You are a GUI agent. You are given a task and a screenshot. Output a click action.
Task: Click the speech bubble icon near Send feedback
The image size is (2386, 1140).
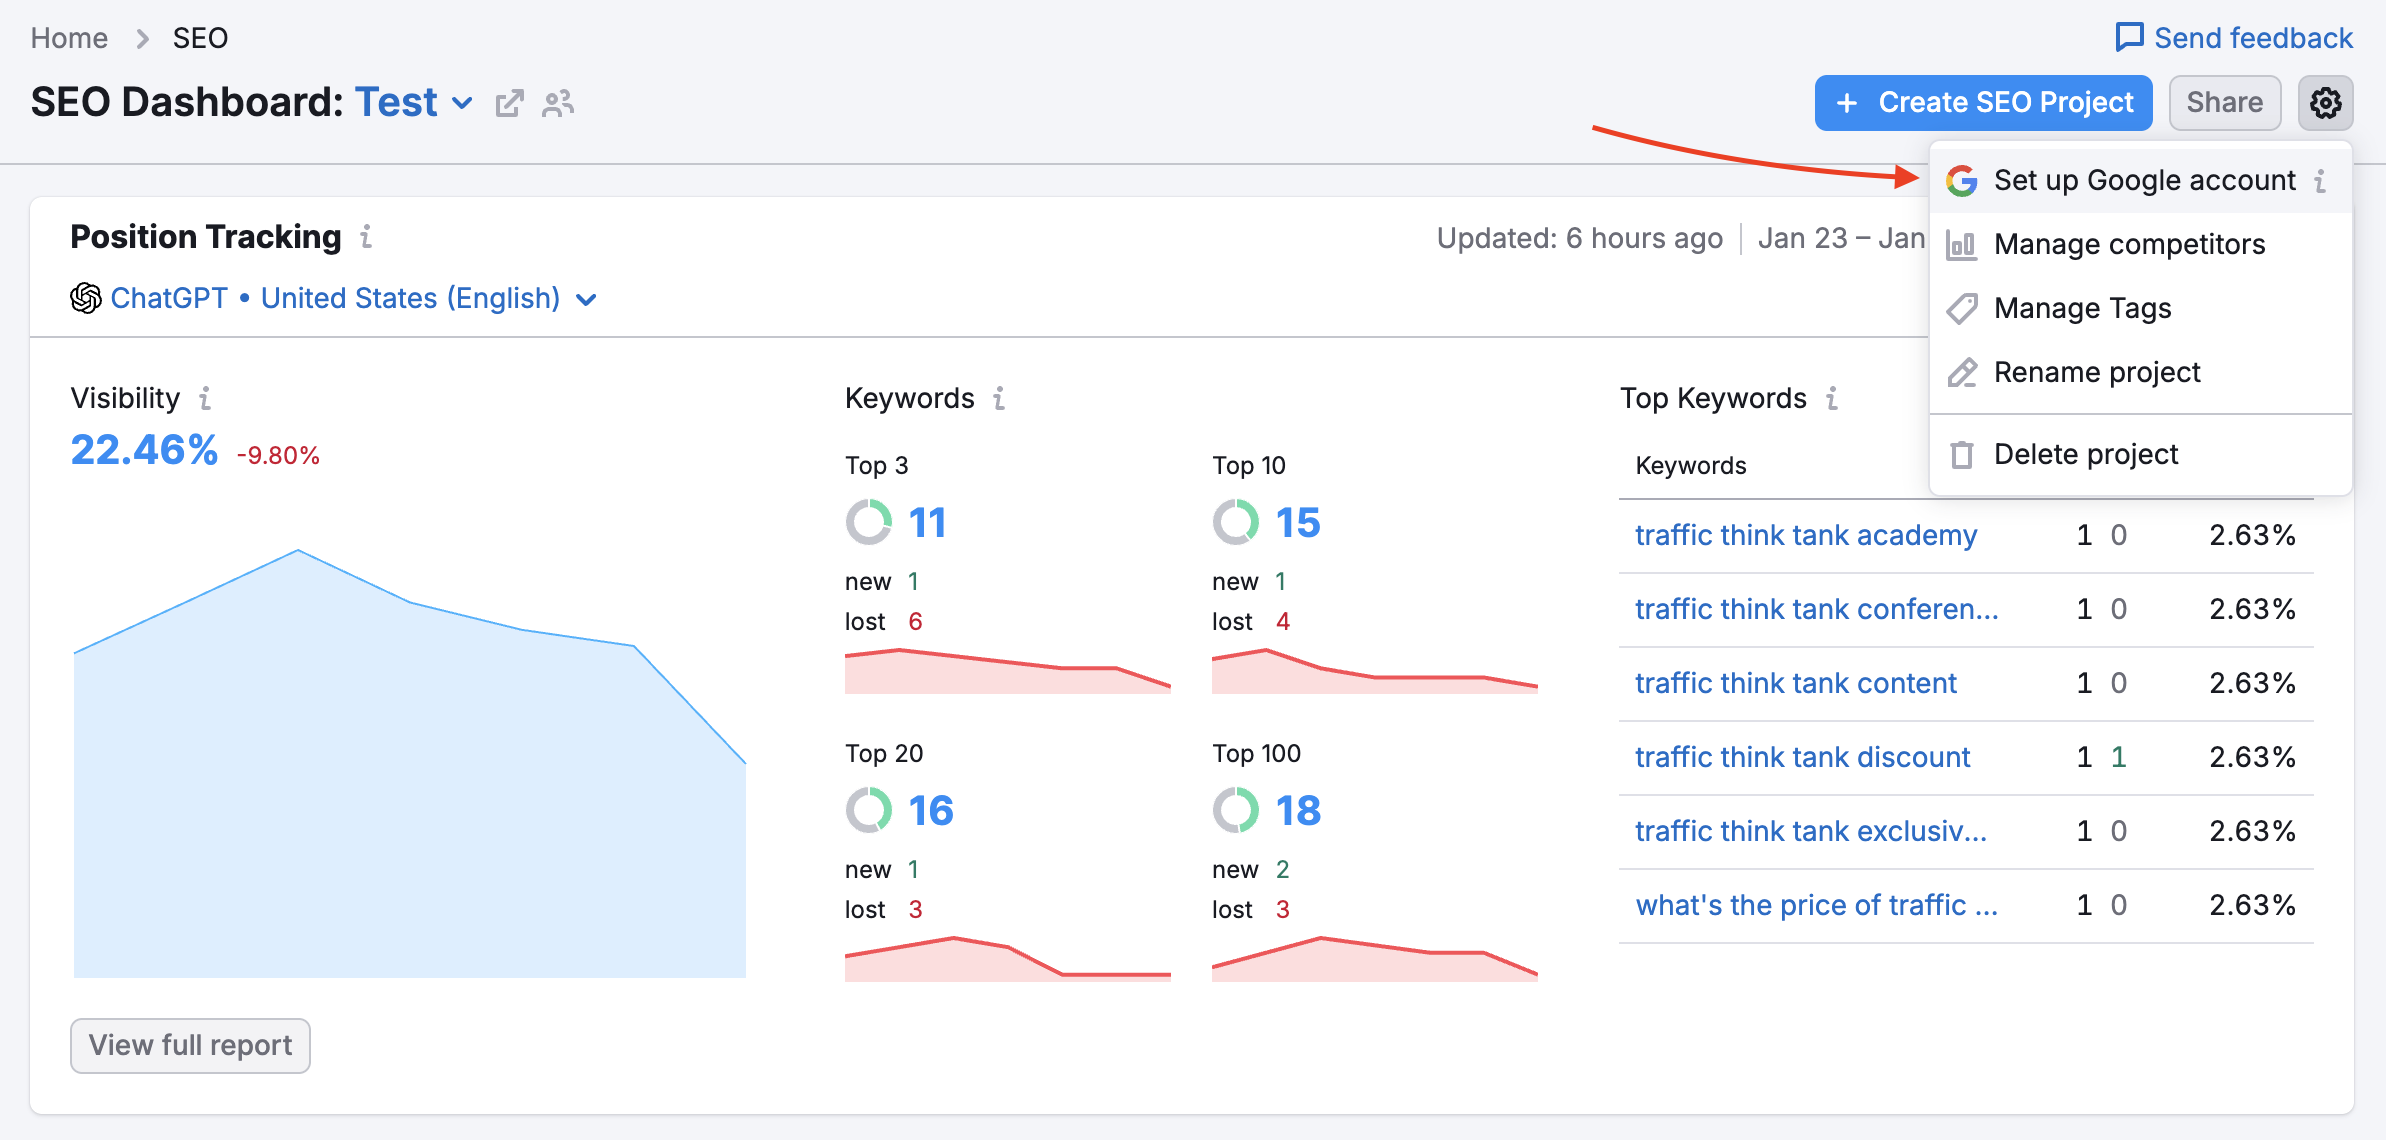pyautogui.click(x=2131, y=37)
